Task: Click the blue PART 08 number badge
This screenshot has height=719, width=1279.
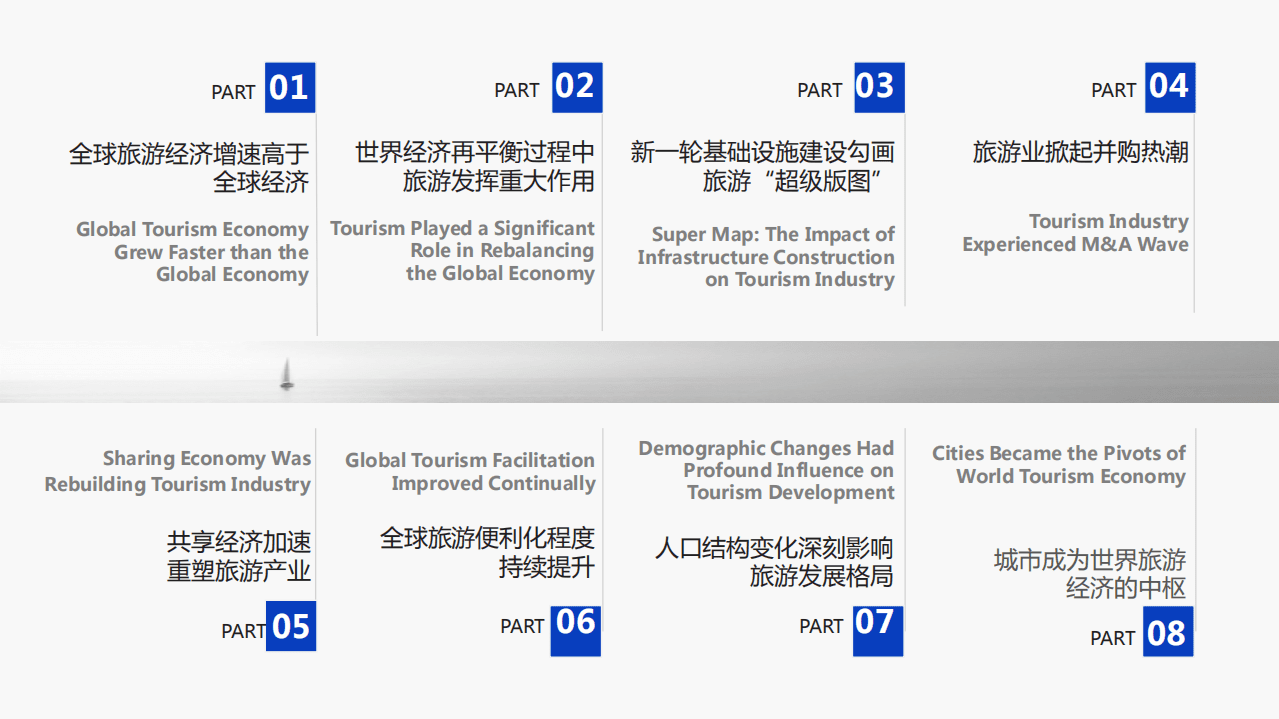Action: click(1169, 632)
